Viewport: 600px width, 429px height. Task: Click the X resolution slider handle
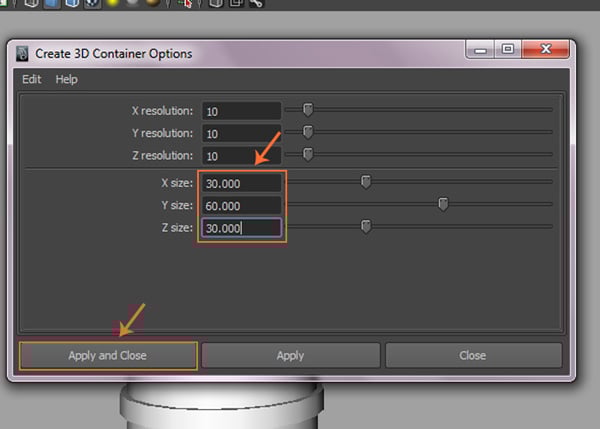tap(308, 109)
